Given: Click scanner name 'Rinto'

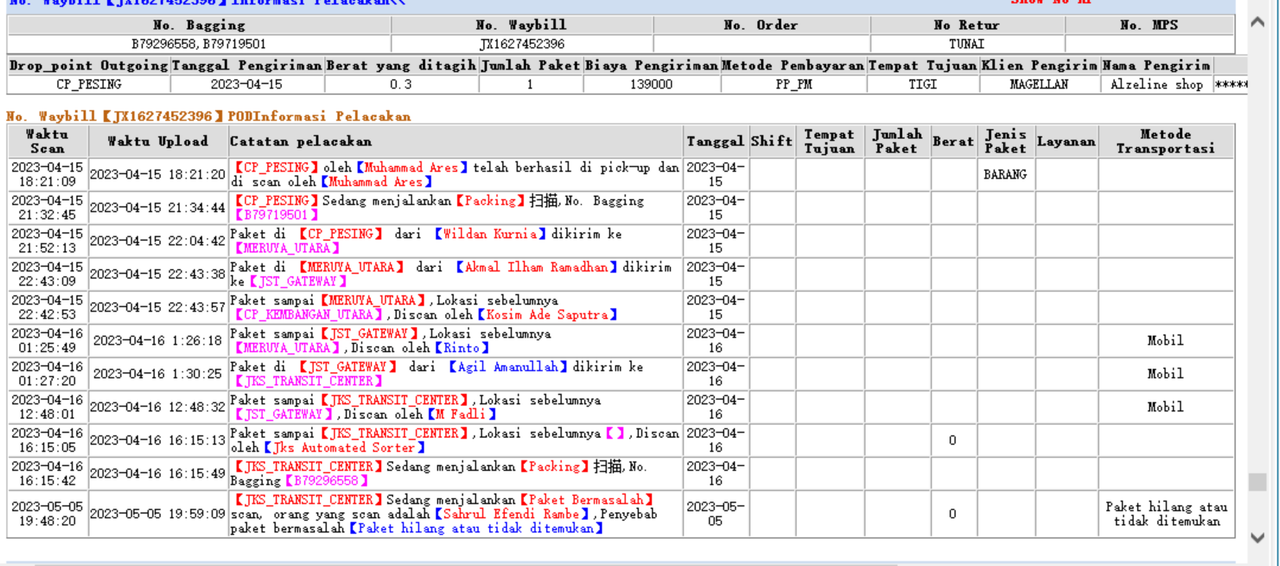Looking at the screenshot, I should click(x=462, y=348).
